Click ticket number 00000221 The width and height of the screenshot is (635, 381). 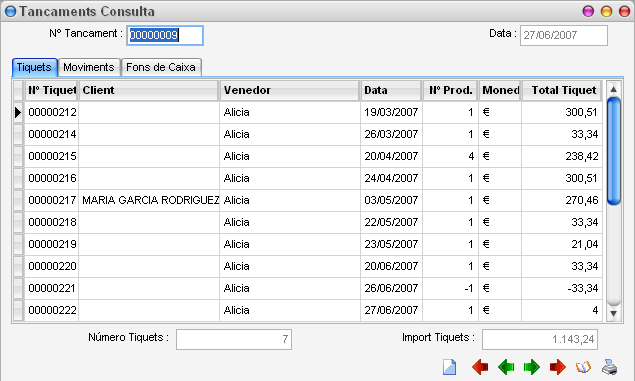(x=52, y=288)
